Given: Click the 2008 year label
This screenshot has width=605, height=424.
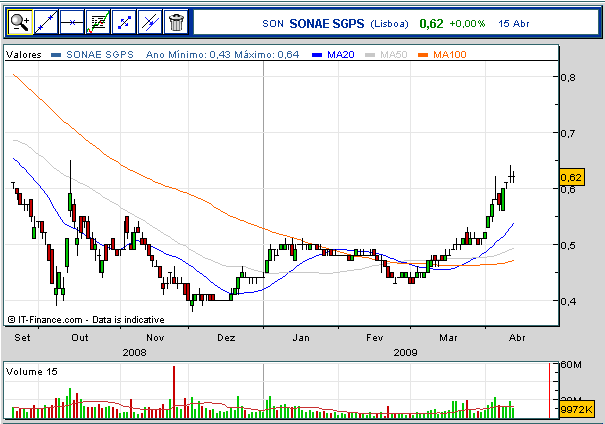Looking at the screenshot, I should point(134,353).
